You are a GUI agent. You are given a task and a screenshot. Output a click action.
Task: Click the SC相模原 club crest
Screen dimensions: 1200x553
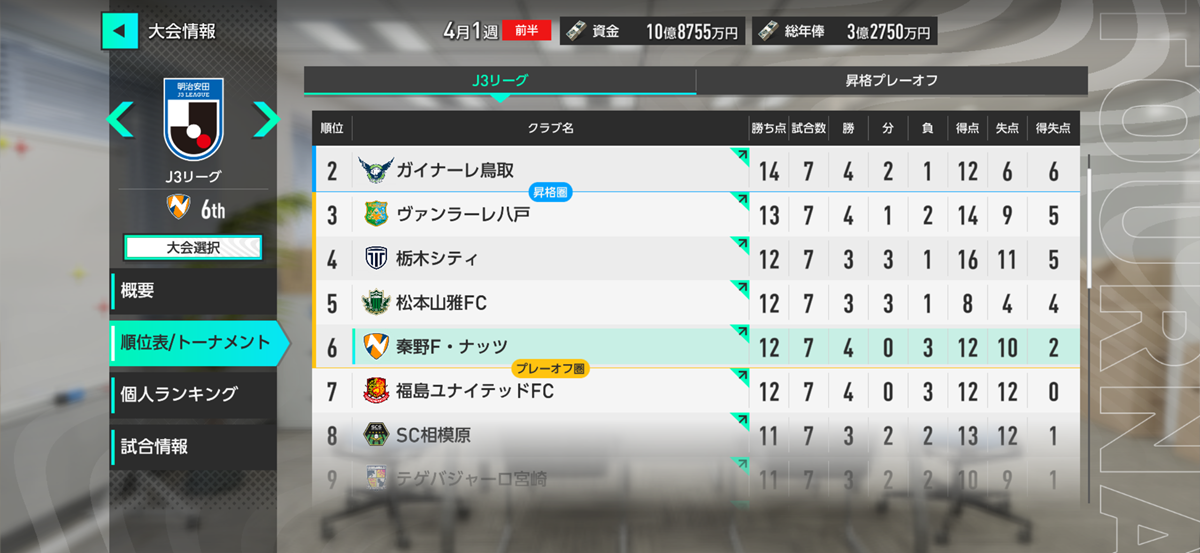[x=376, y=435]
